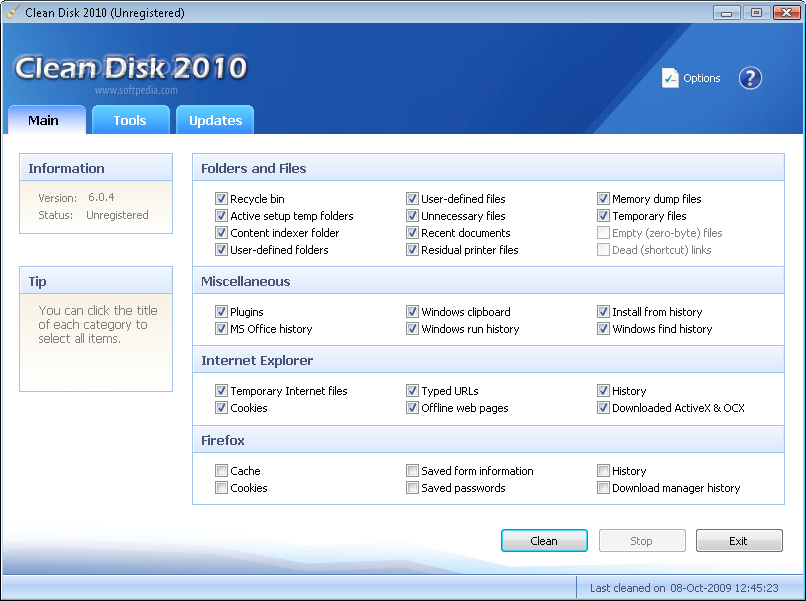Enable Saved form information checkbox
806x601 pixels.
412,470
